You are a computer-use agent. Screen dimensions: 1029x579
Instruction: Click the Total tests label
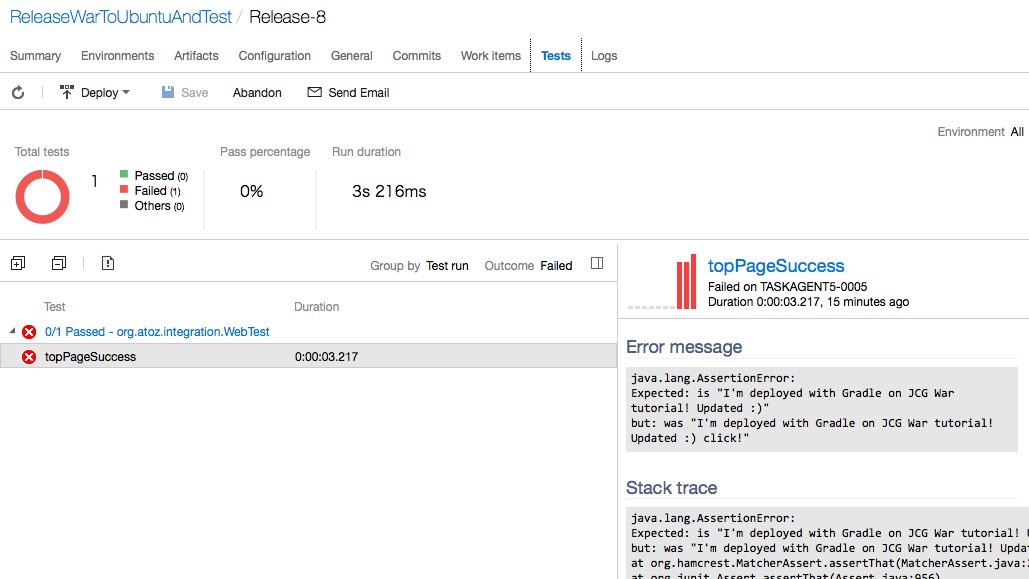pos(42,152)
